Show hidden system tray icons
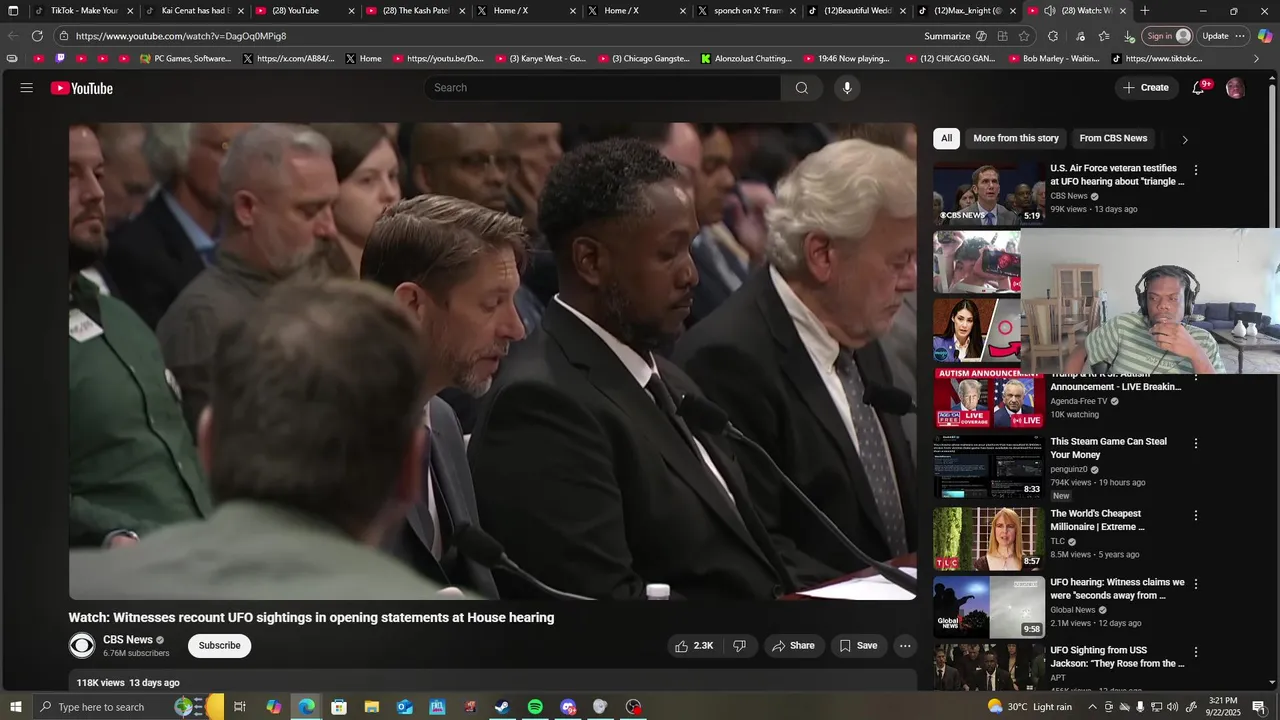Viewport: 1280px width, 720px height. click(1092, 707)
